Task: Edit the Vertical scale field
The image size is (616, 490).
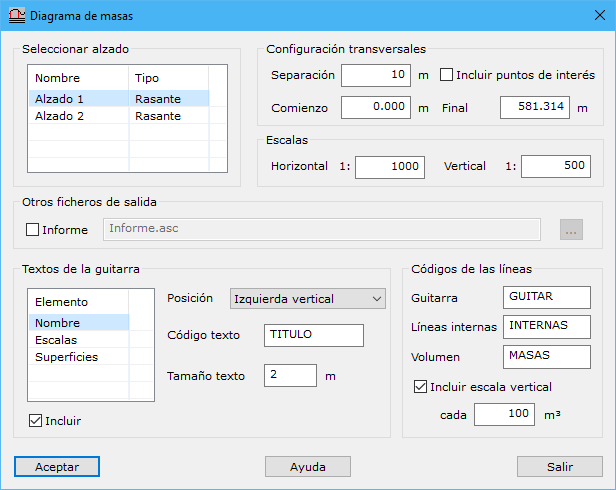Action: (556, 166)
